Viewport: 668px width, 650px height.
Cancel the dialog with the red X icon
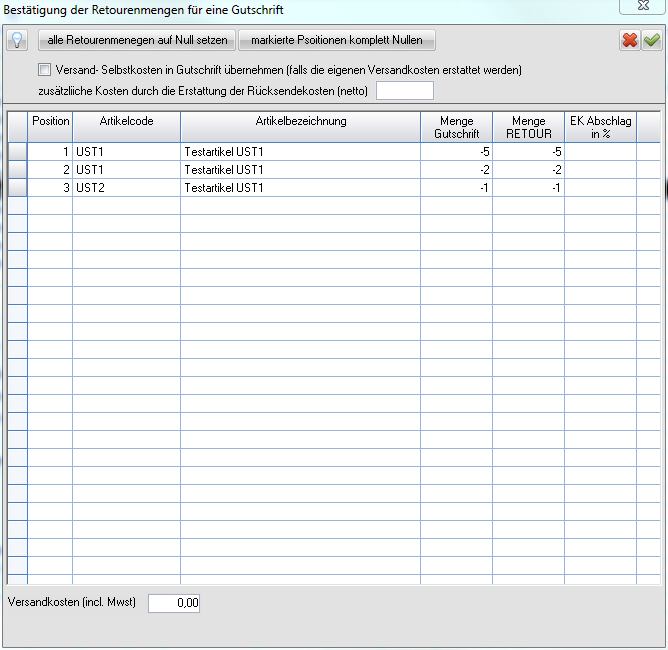click(630, 41)
